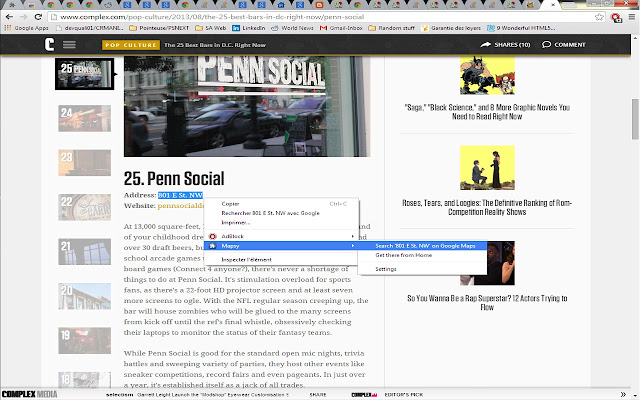Select bar thumbnail number 19

point(84,340)
